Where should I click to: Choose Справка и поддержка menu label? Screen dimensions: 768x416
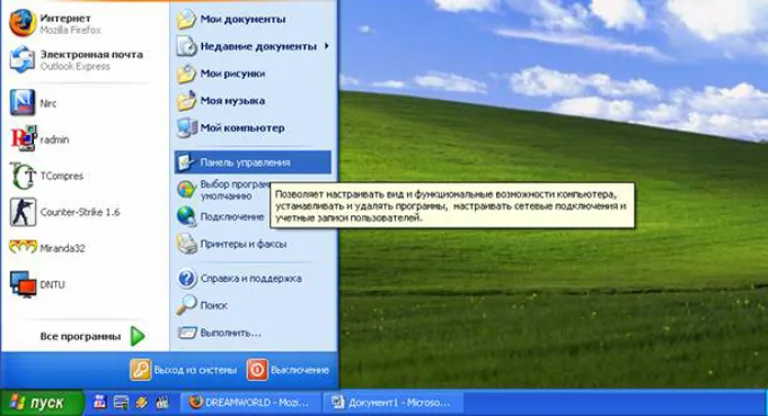point(251,278)
